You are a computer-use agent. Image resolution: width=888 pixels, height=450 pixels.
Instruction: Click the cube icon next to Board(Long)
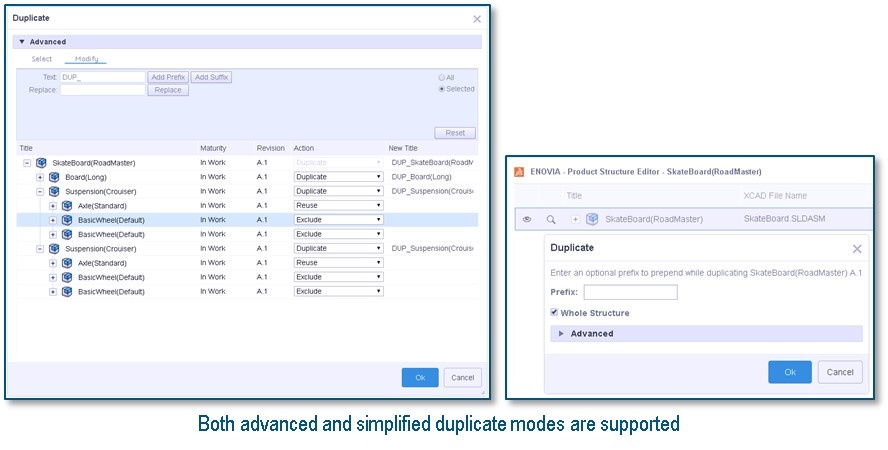54,177
